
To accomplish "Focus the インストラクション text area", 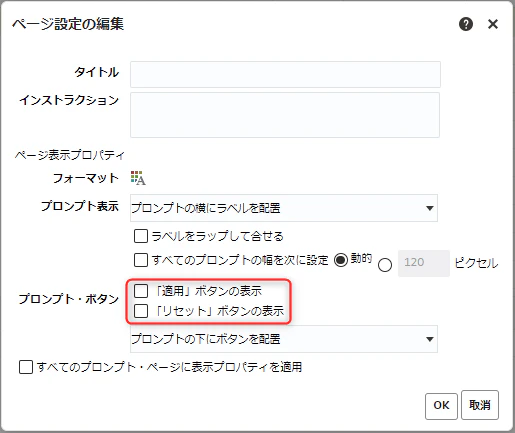I will coord(285,115).
